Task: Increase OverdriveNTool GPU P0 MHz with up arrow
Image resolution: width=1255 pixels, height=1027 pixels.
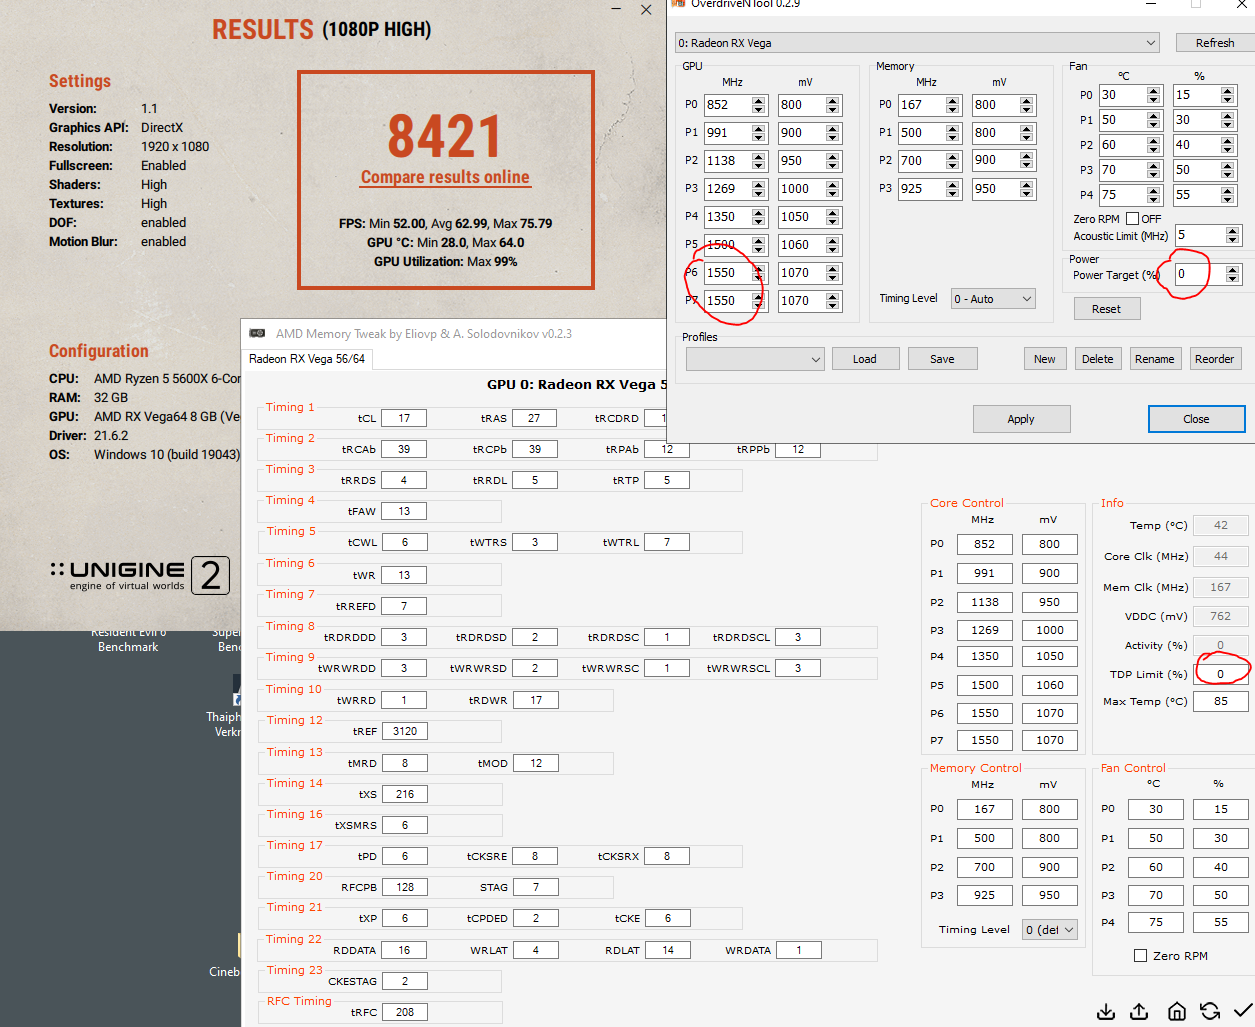Action: [759, 100]
